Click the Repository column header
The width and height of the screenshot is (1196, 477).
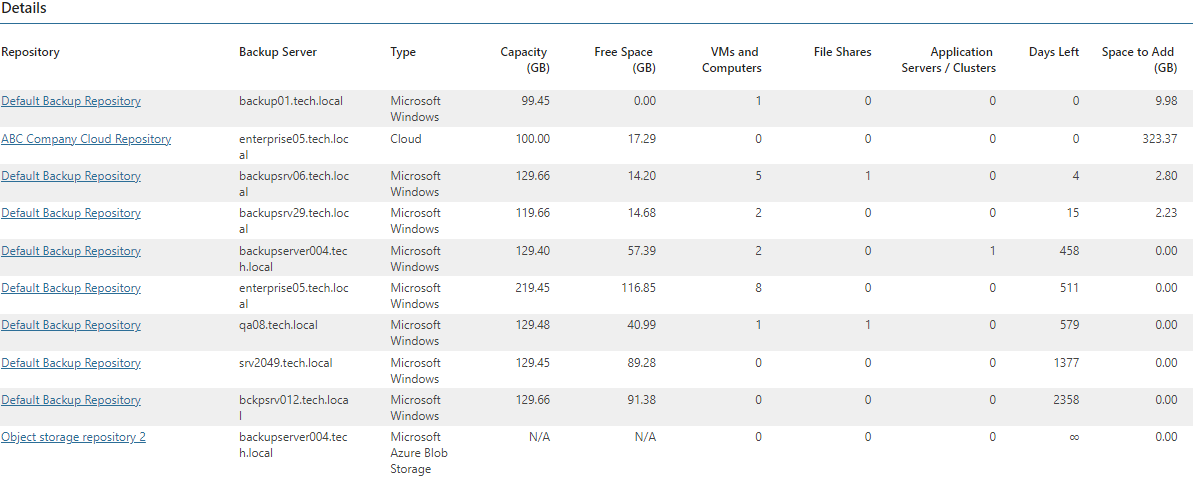coord(31,52)
